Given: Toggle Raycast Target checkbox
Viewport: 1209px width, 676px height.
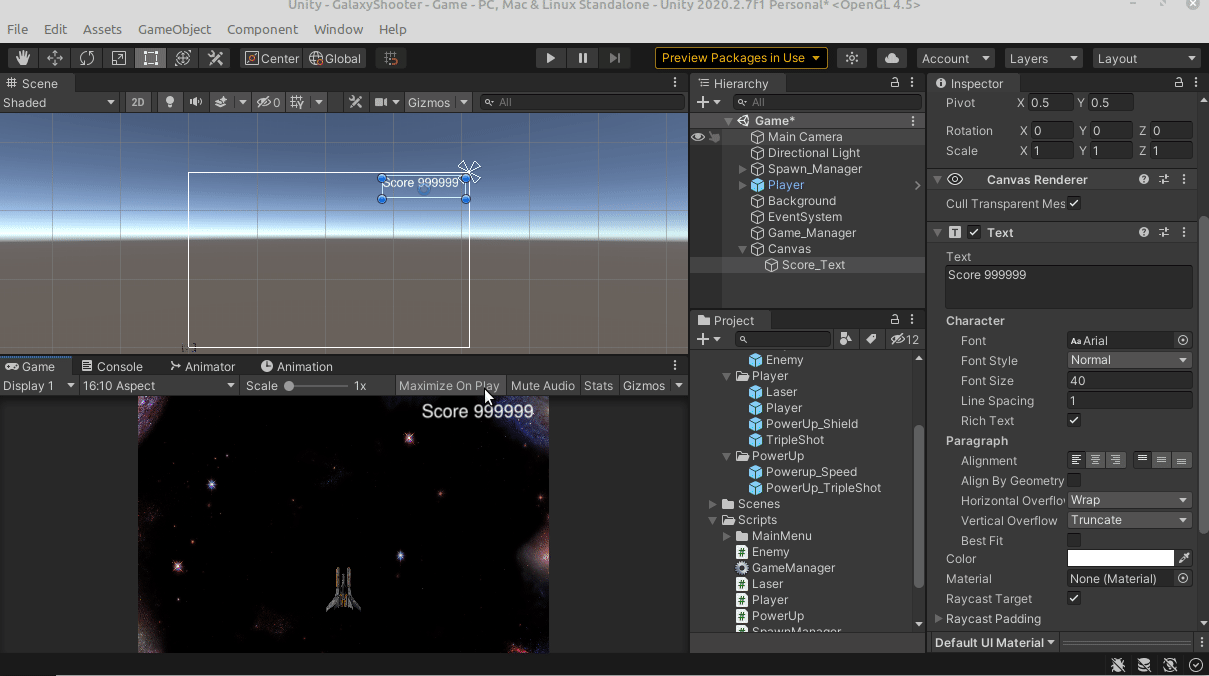Looking at the screenshot, I should pos(1074,599).
